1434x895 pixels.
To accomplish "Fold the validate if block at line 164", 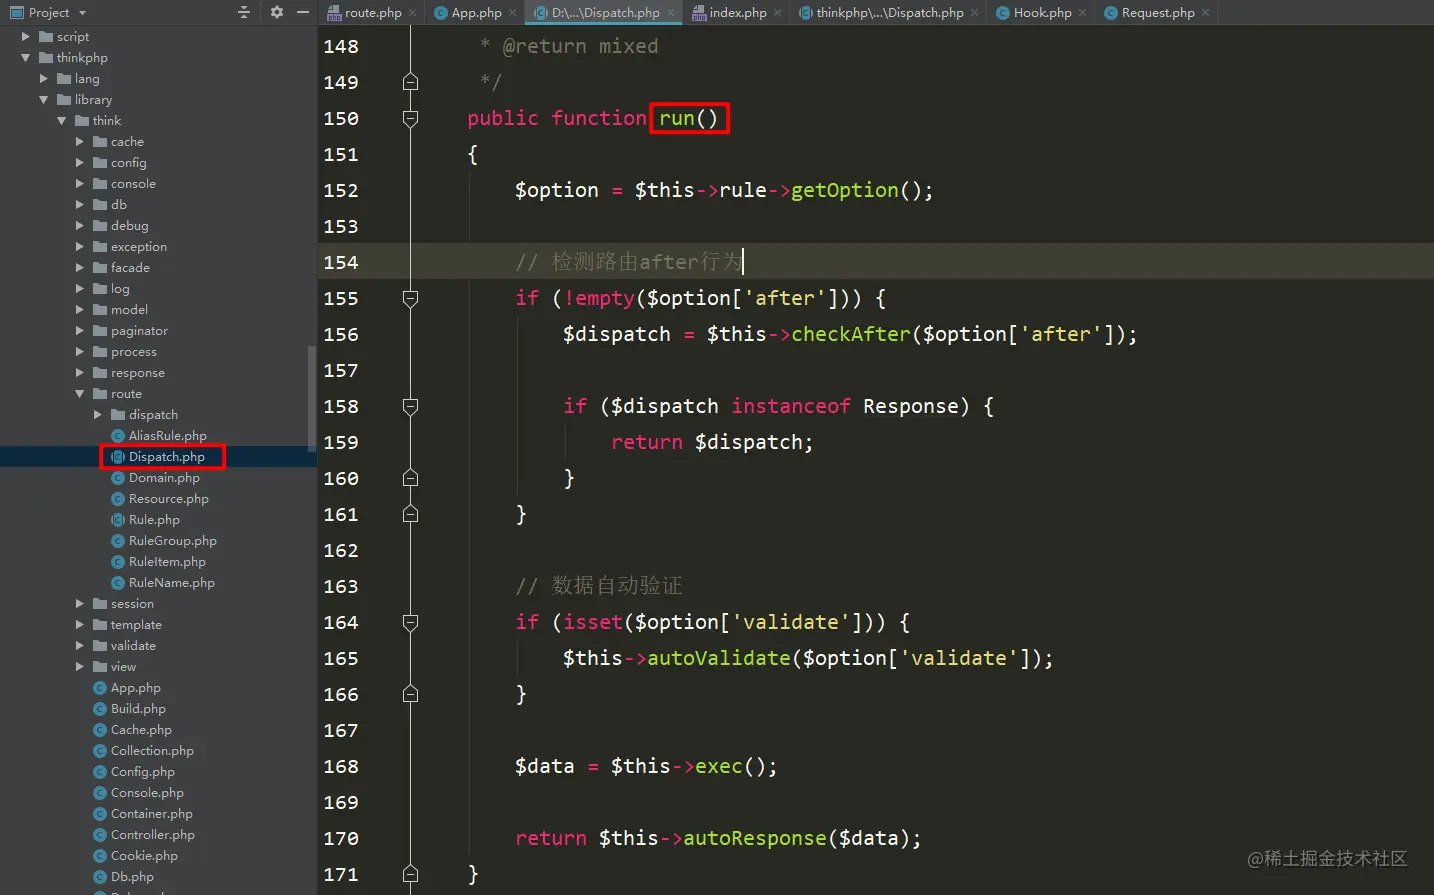I will coord(410,622).
